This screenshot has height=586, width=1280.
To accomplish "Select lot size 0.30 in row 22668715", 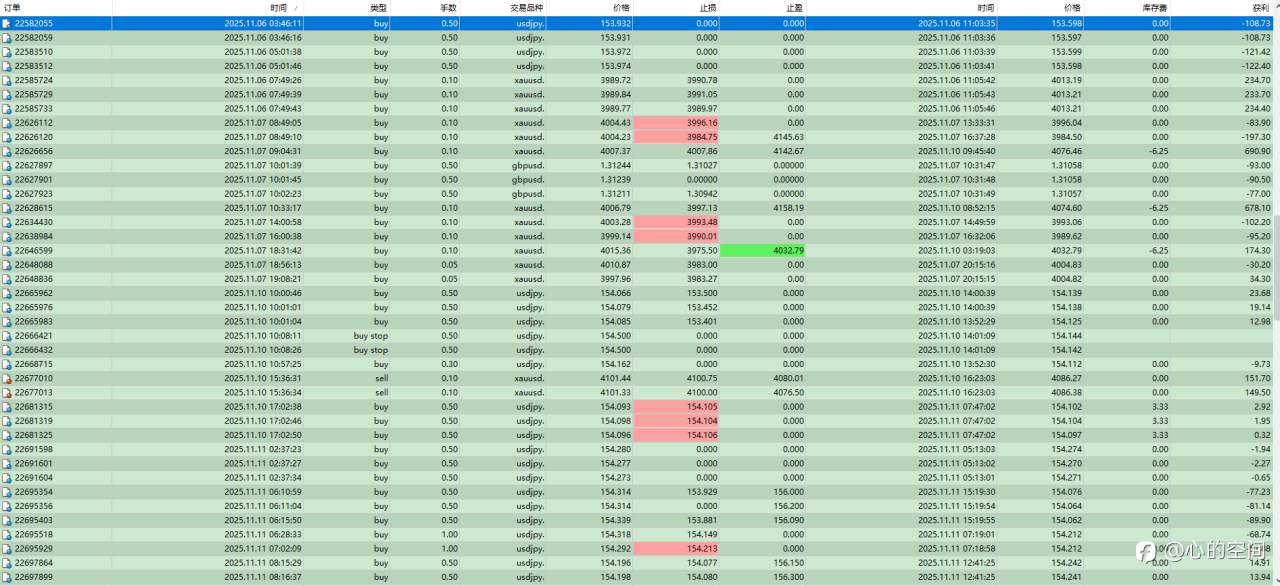I will tap(450, 364).
